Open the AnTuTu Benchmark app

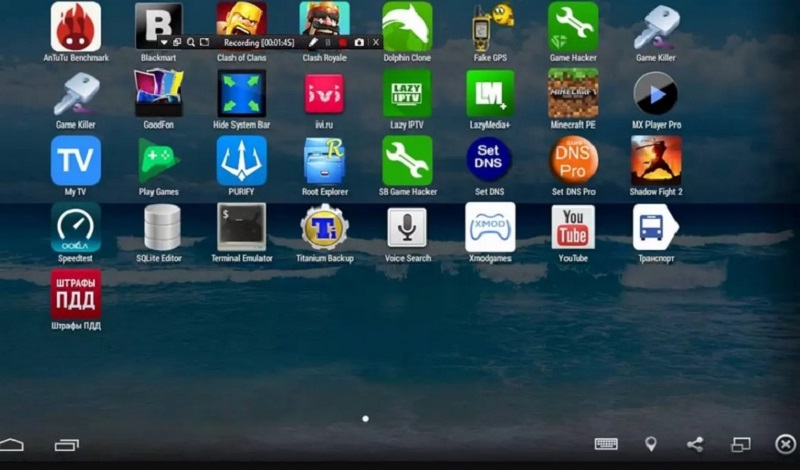pos(76,27)
